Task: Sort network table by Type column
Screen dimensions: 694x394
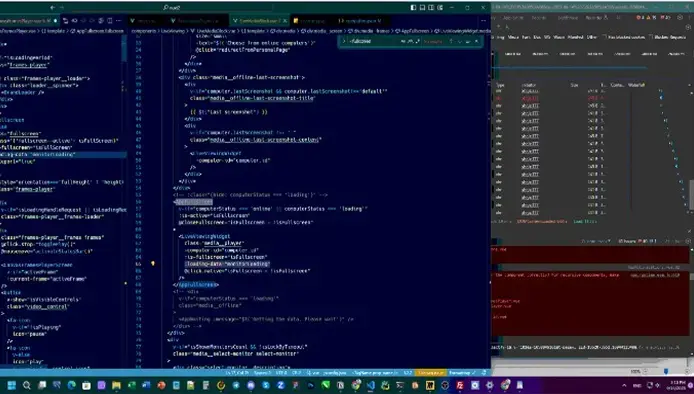Action: [x=500, y=85]
